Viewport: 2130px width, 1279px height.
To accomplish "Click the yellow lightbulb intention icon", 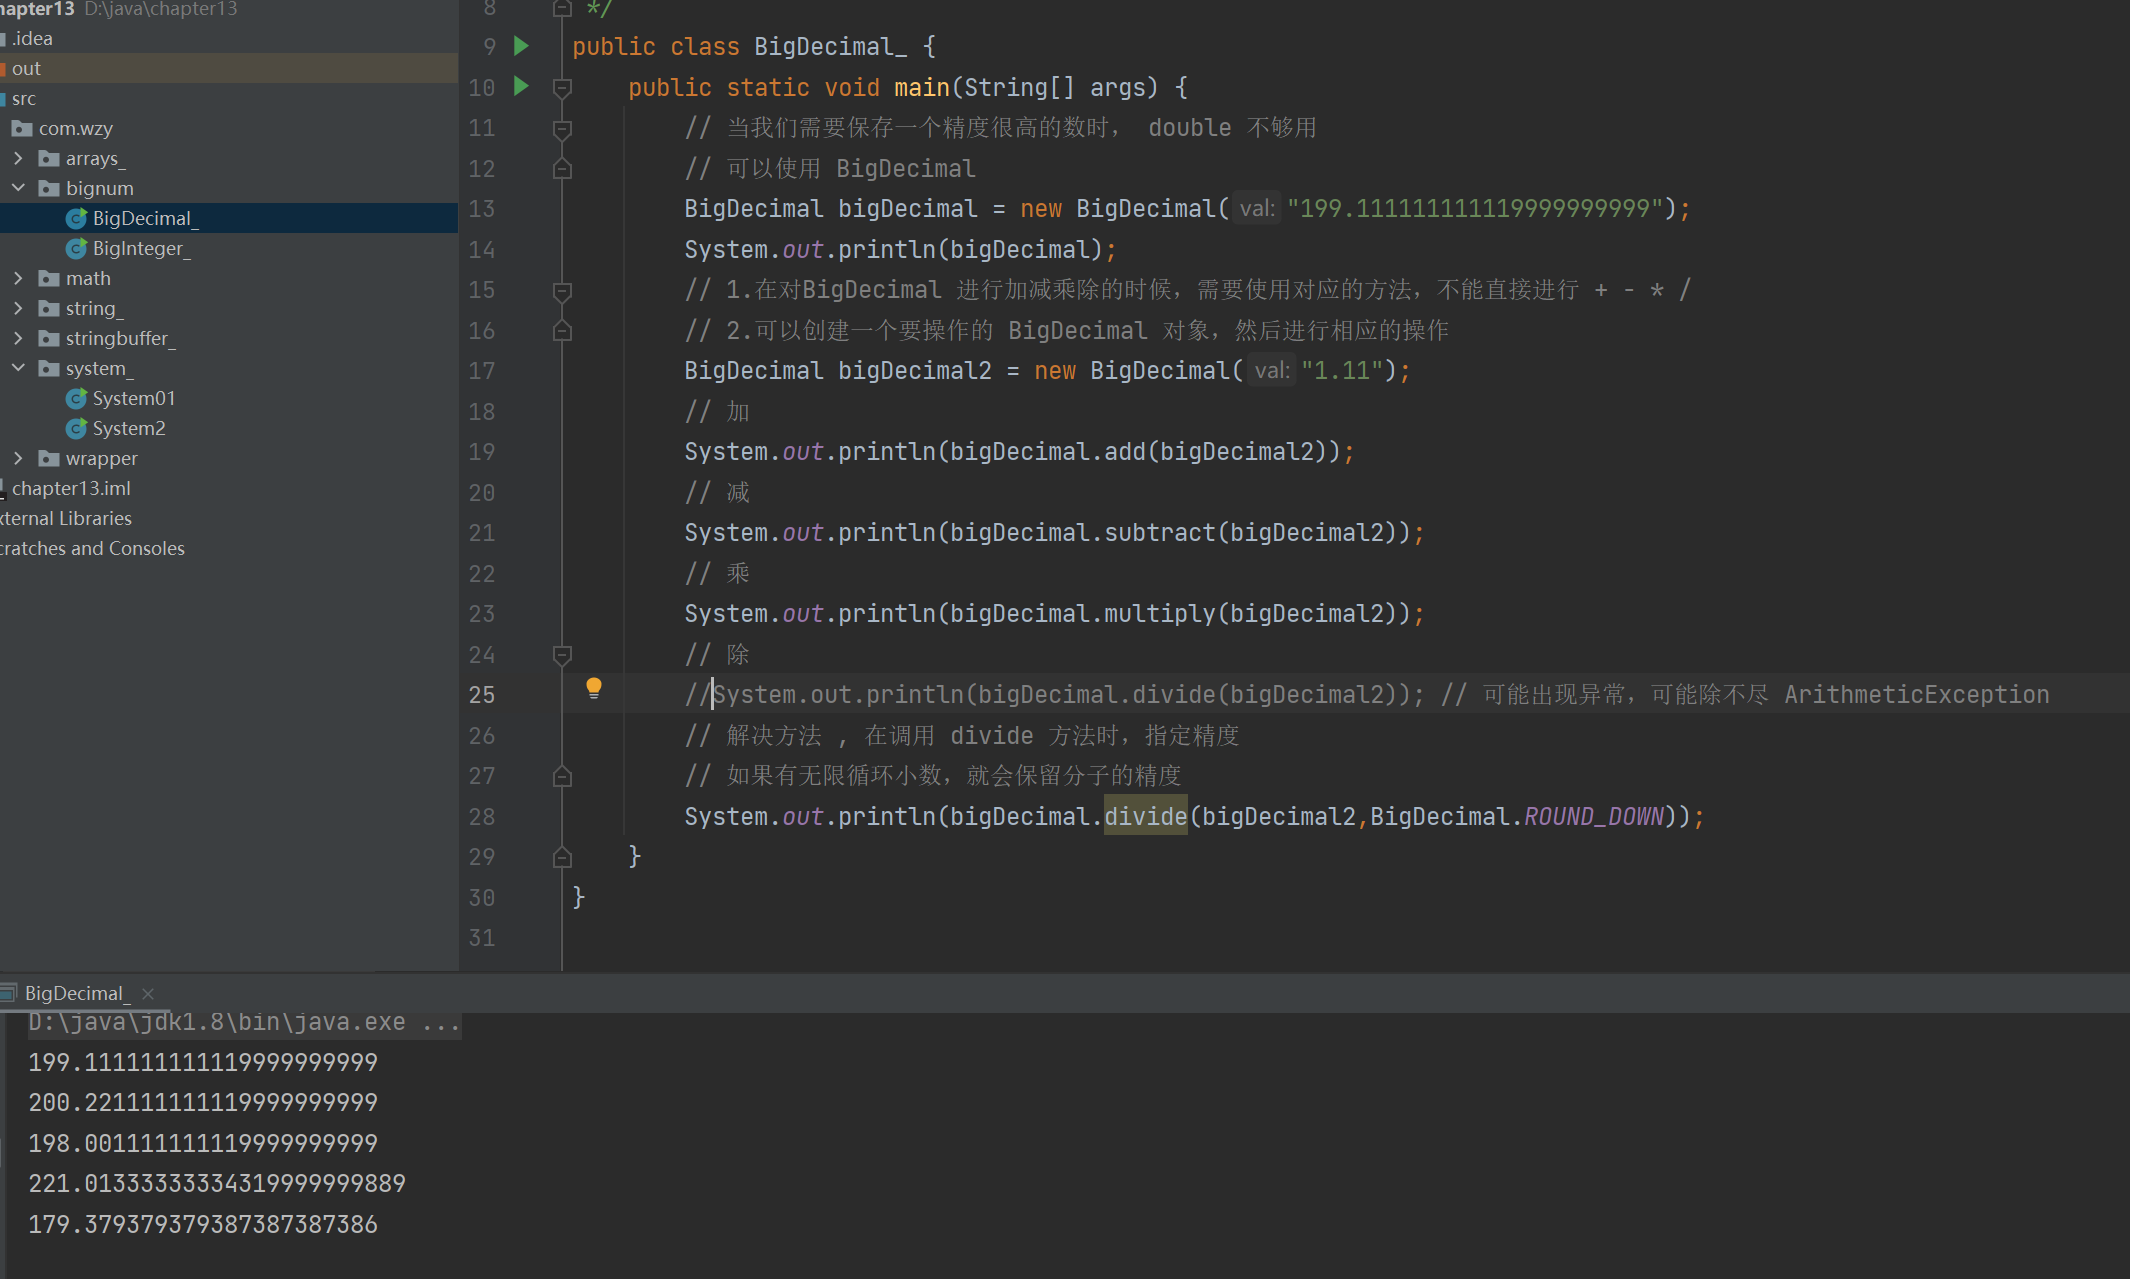I will [593, 687].
